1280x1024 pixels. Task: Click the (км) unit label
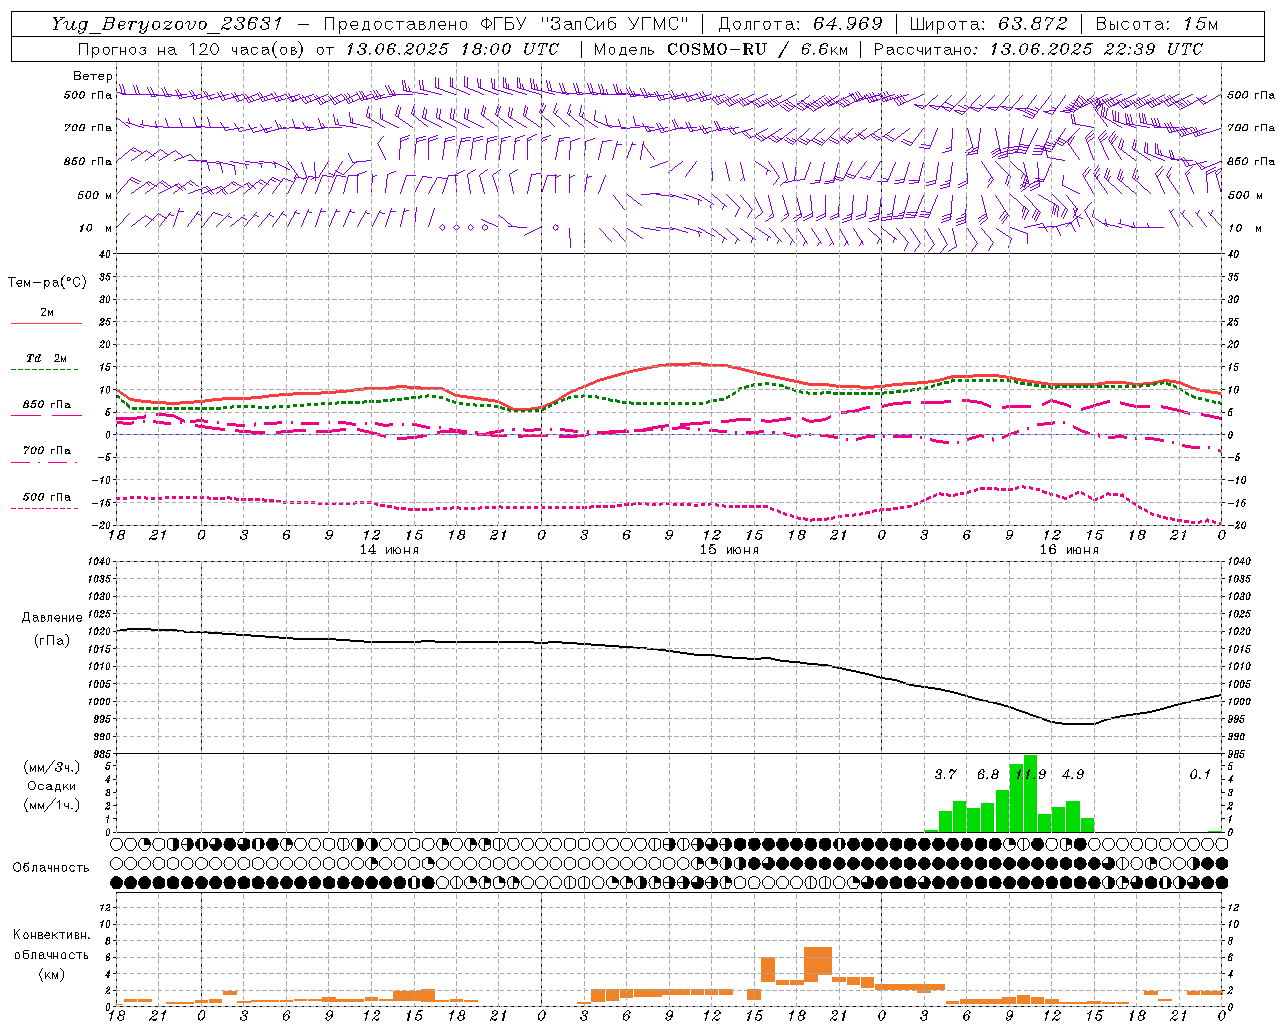tap(52, 974)
